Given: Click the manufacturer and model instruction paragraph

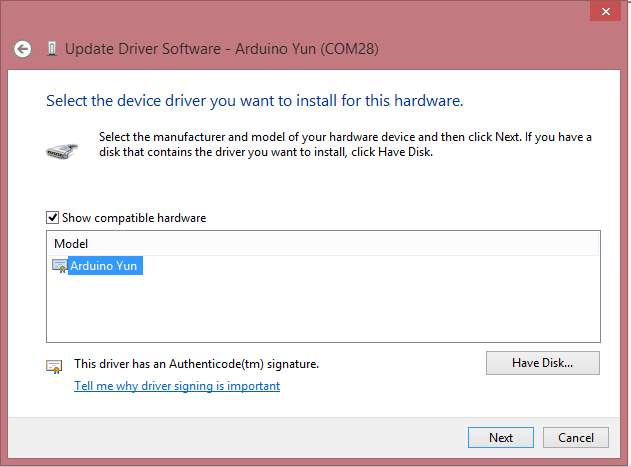Looking at the screenshot, I should click(x=345, y=144).
